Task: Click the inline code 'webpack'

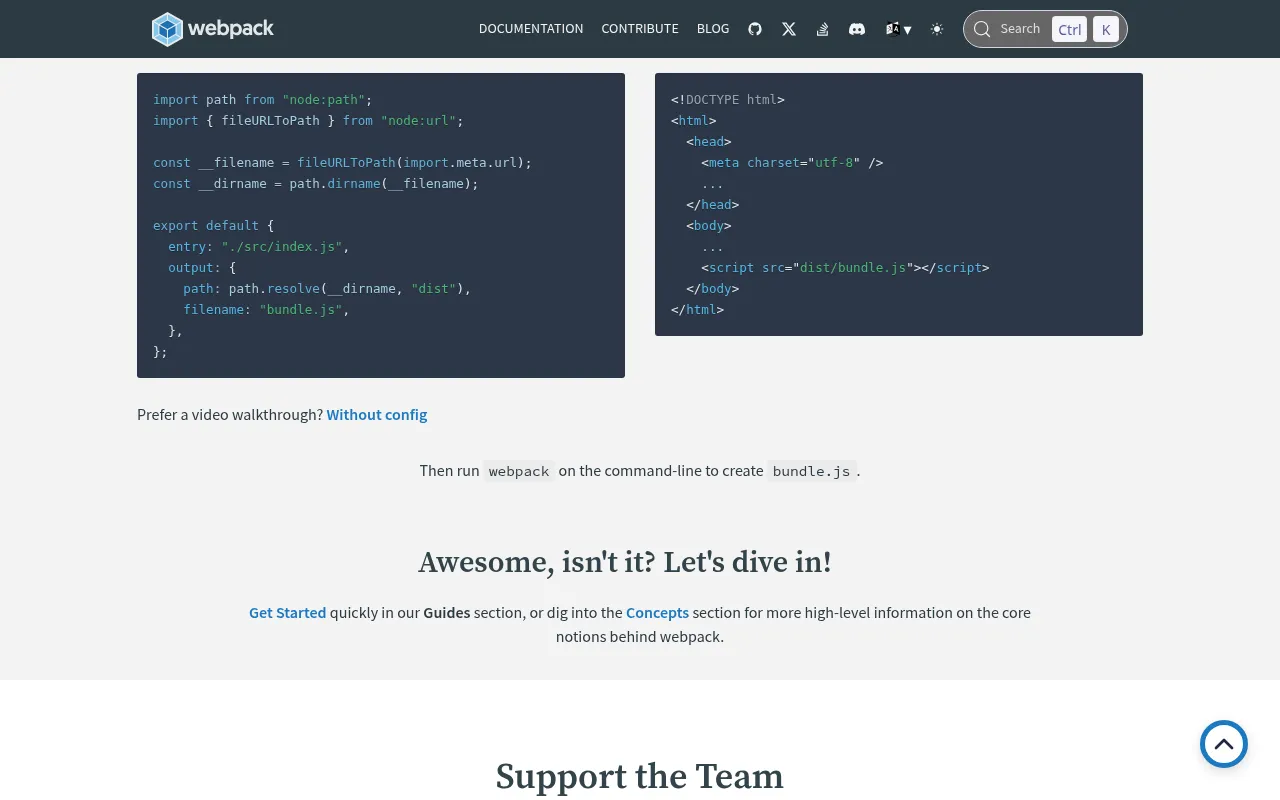Action: pyautogui.click(x=519, y=471)
